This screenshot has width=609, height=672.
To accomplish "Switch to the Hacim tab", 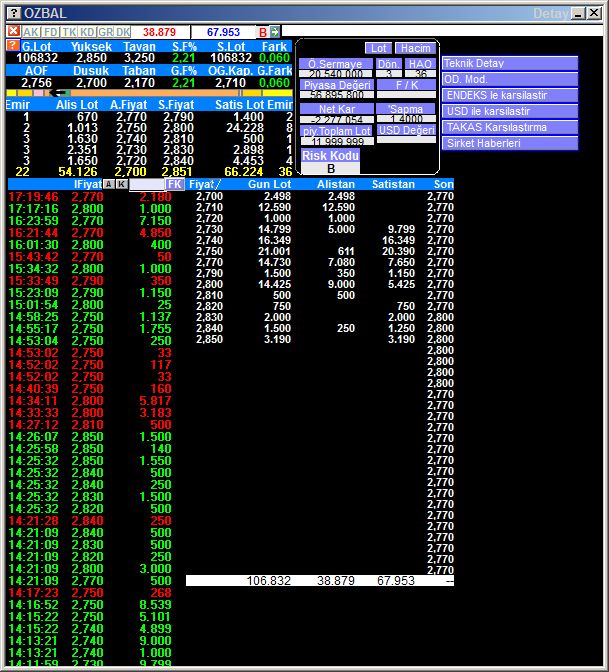I will [415, 48].
